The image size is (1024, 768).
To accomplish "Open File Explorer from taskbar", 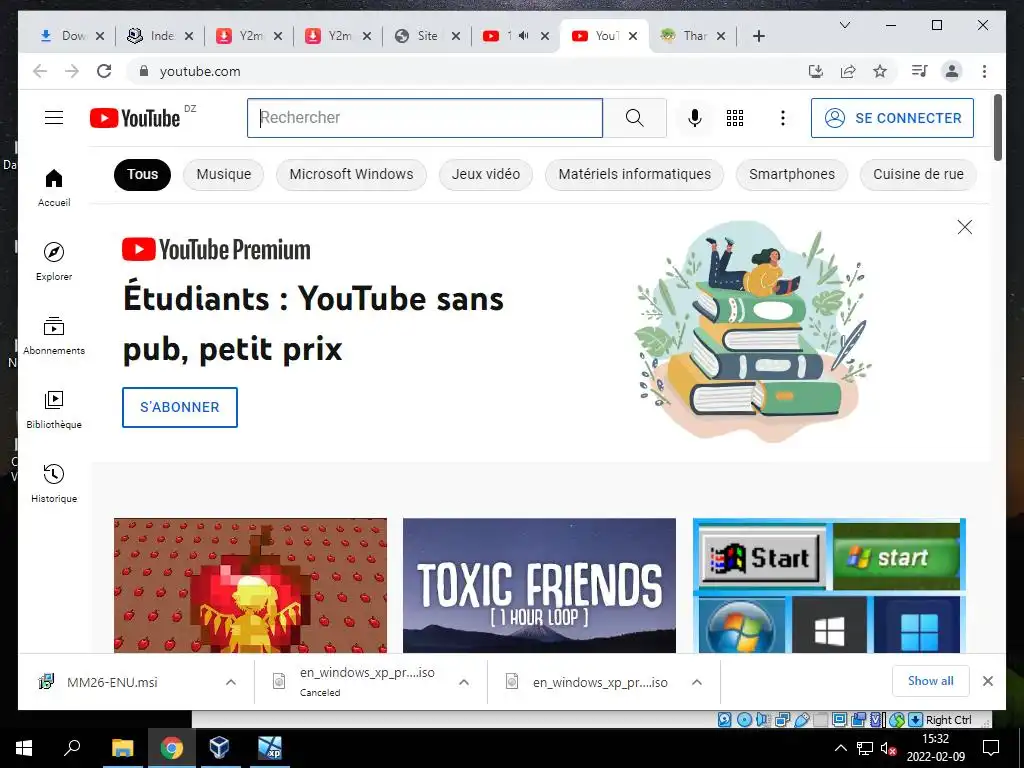I will tap(122, 748).
